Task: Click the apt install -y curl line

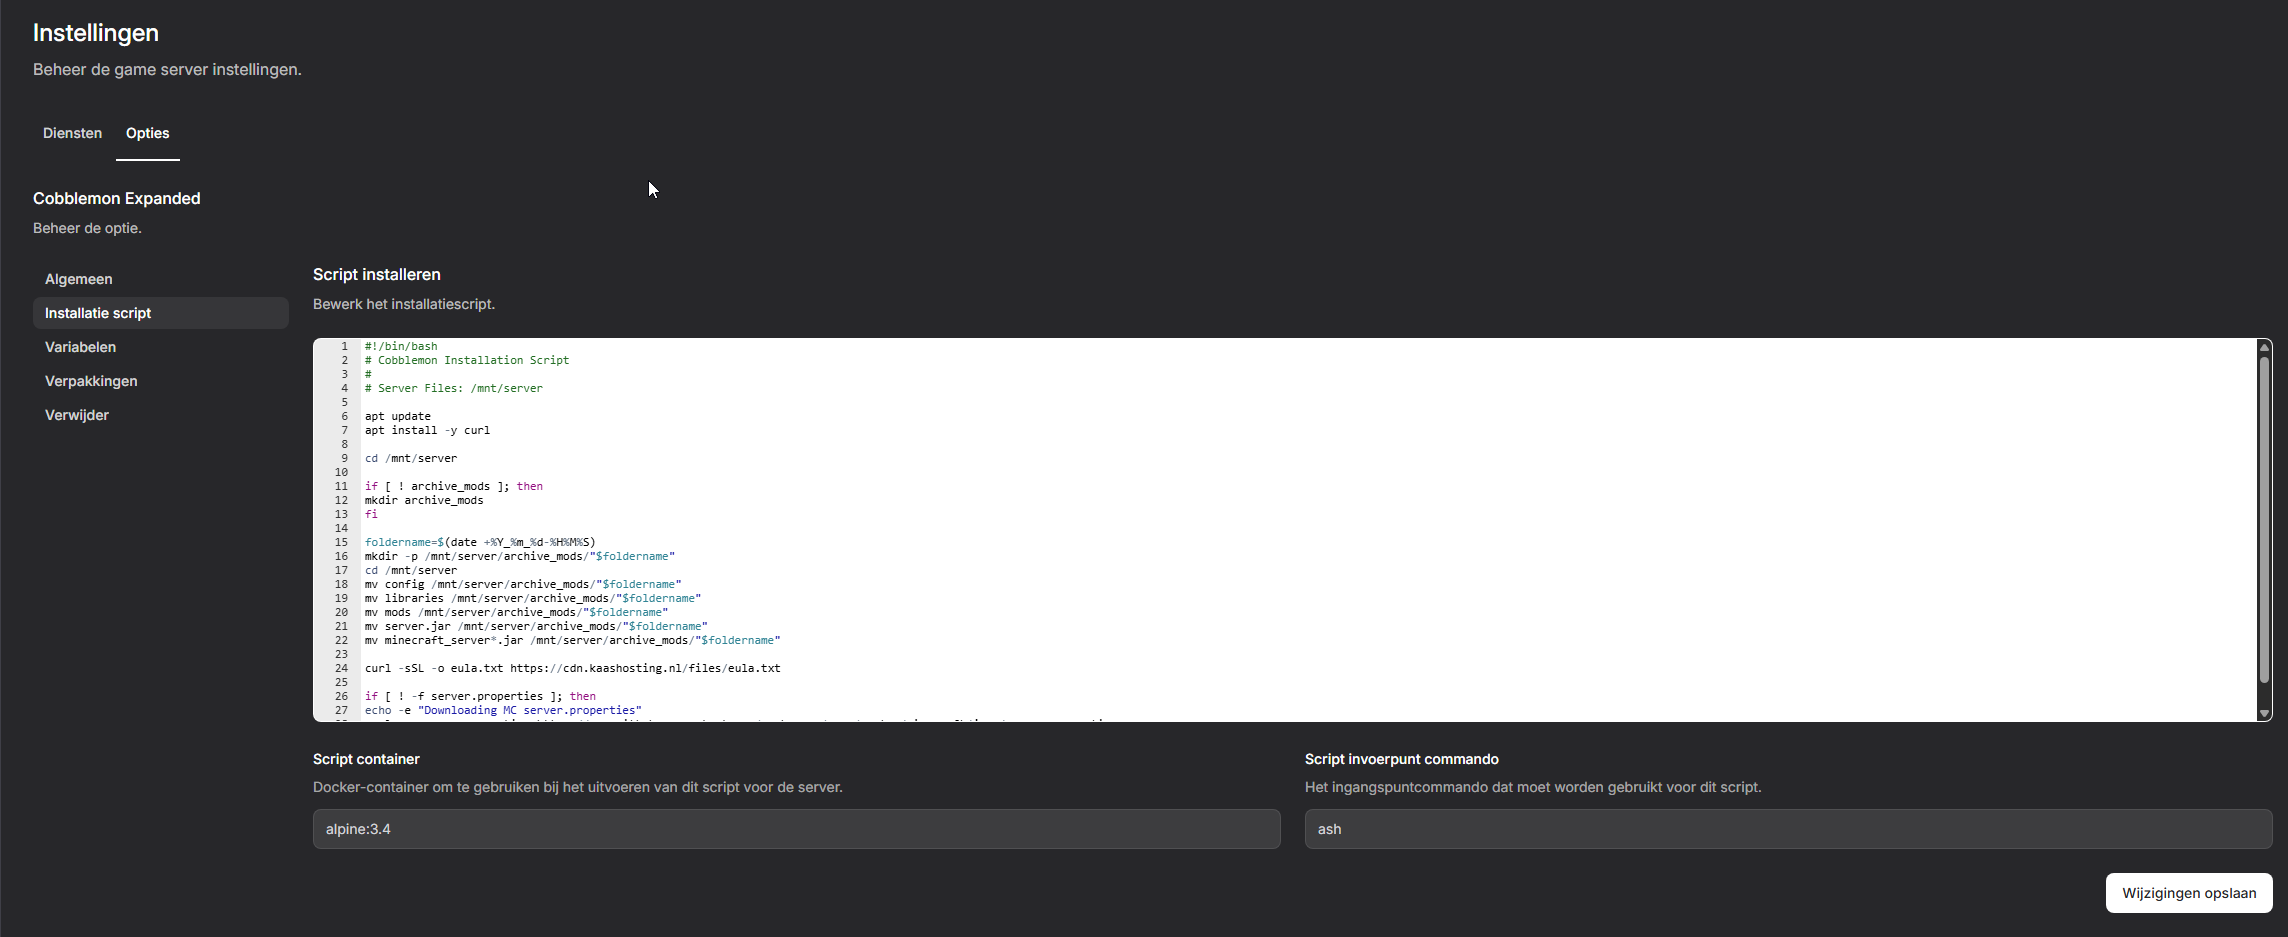Action: point(427,430)
